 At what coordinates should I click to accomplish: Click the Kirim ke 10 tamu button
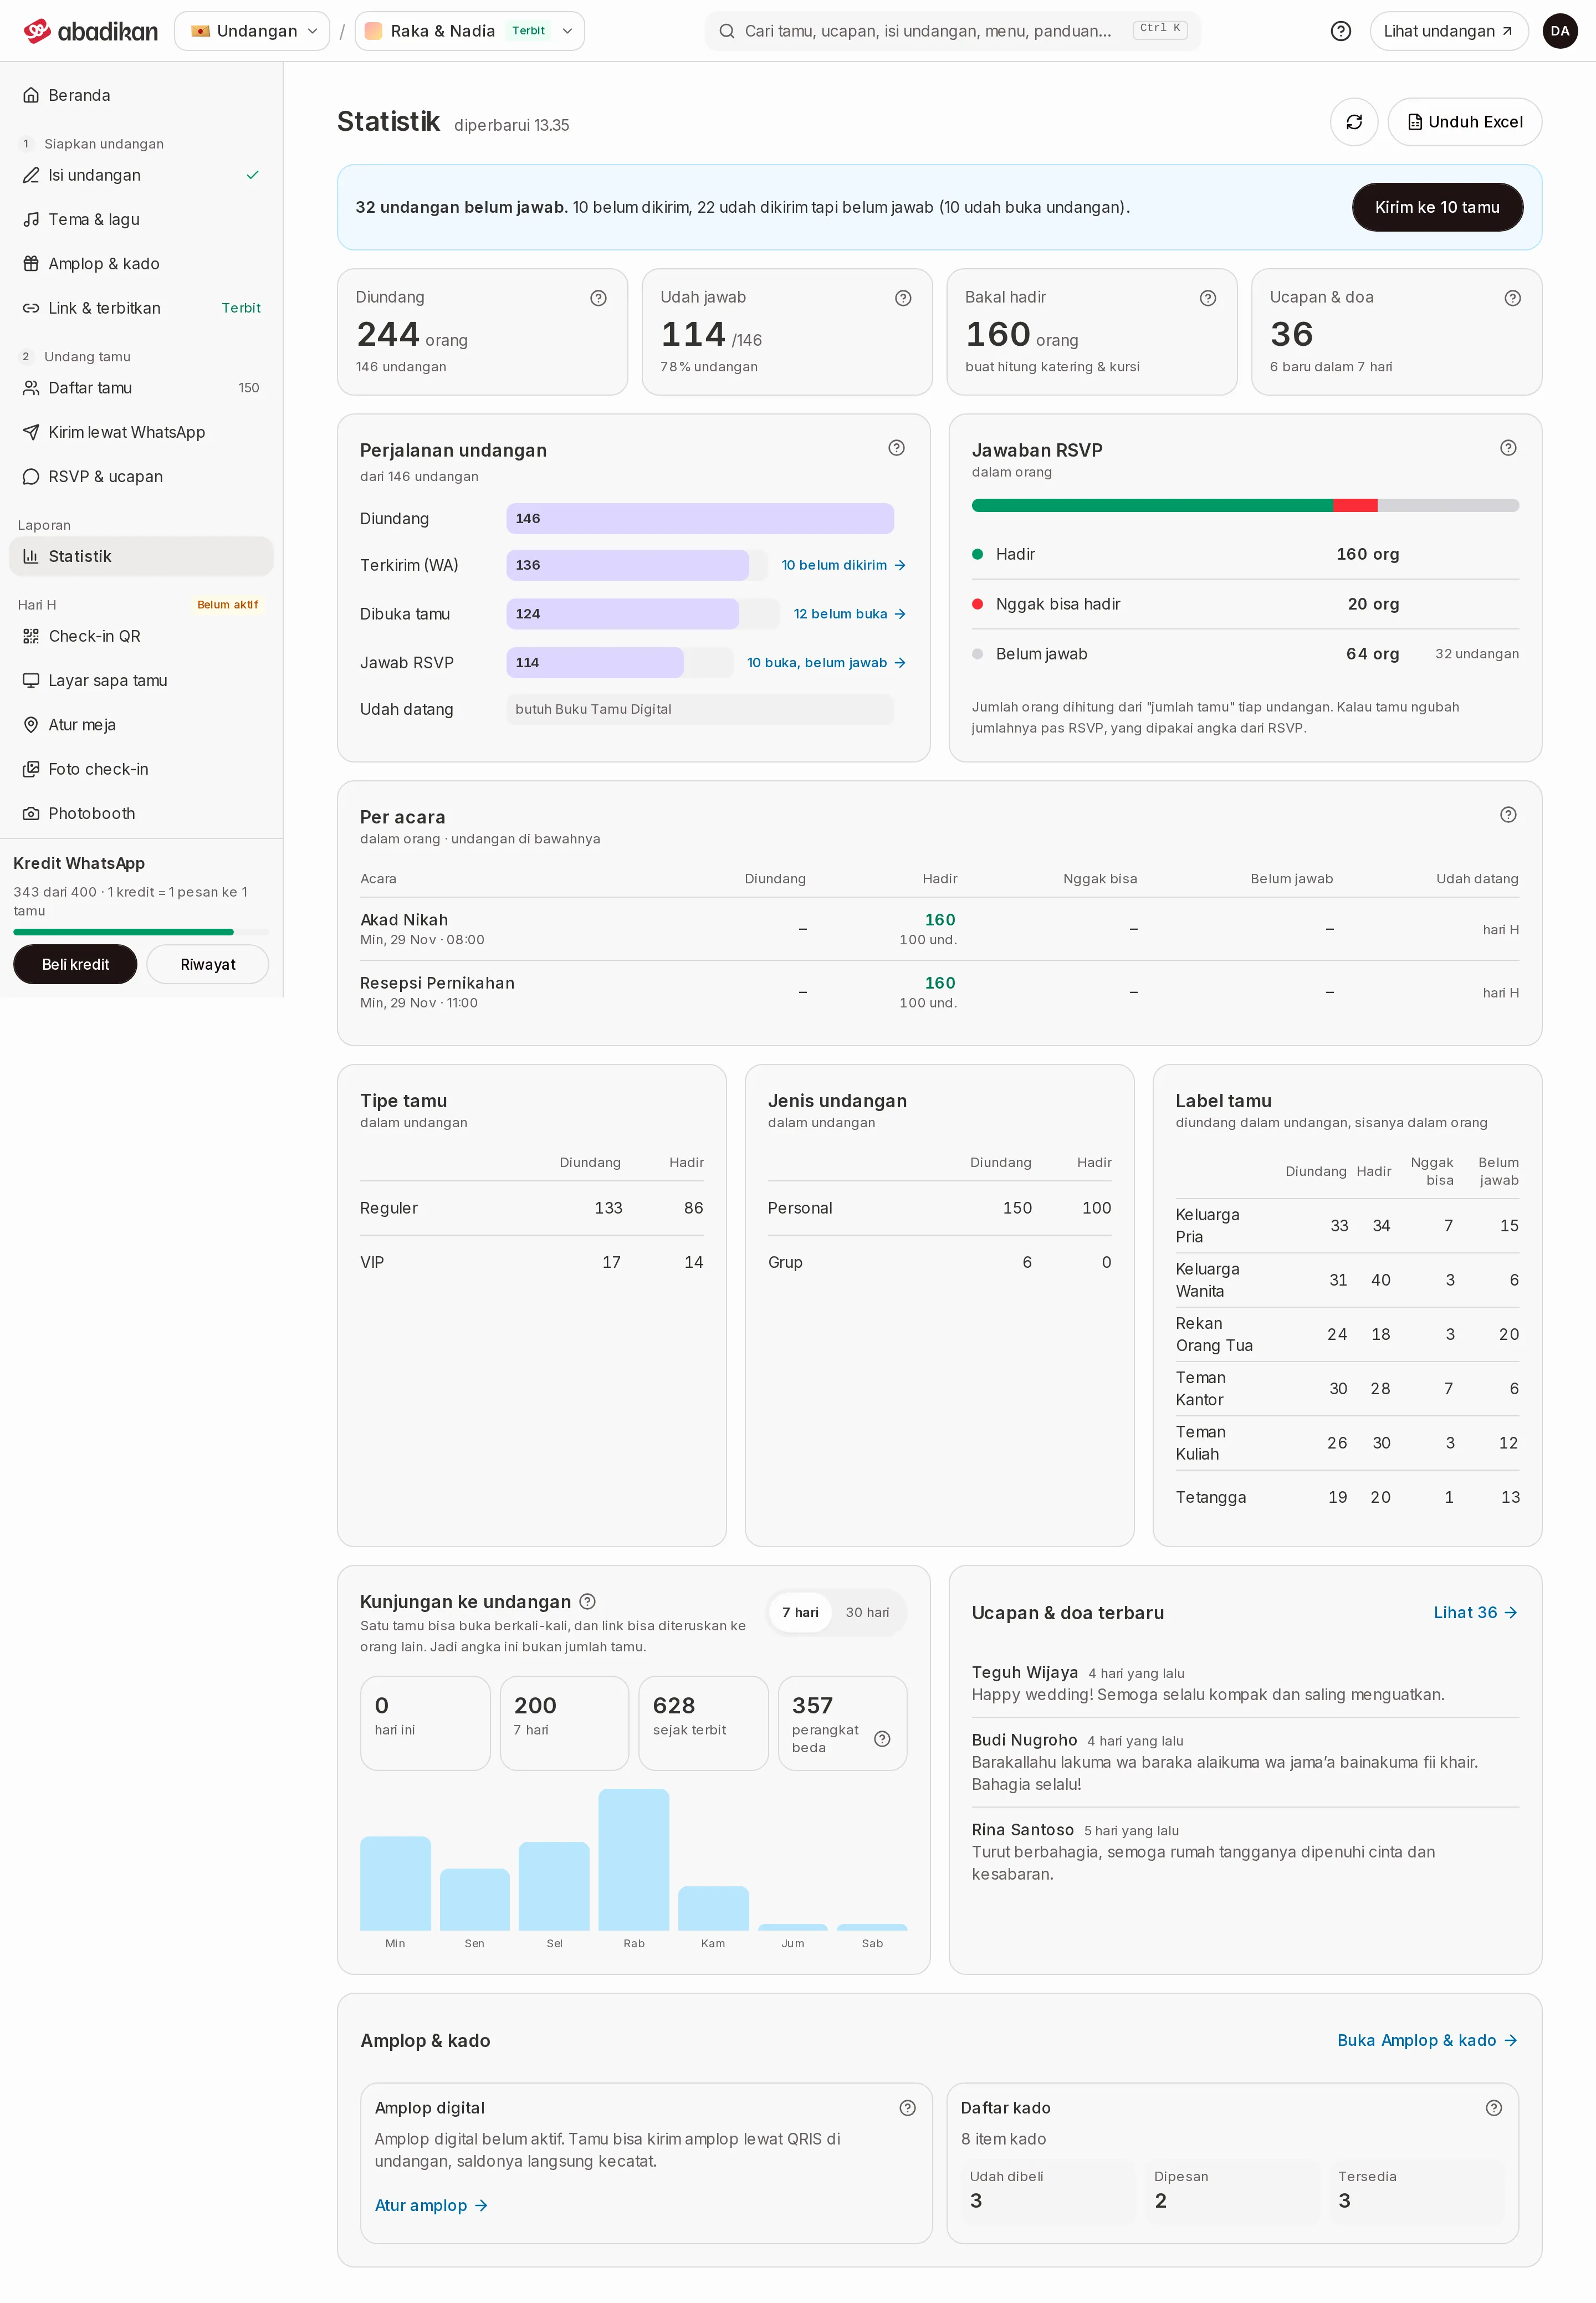pyautogui.click(x=1437, y=207)
